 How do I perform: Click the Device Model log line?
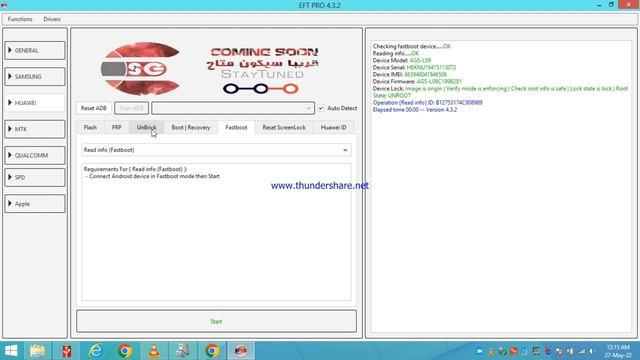(402, 60)
